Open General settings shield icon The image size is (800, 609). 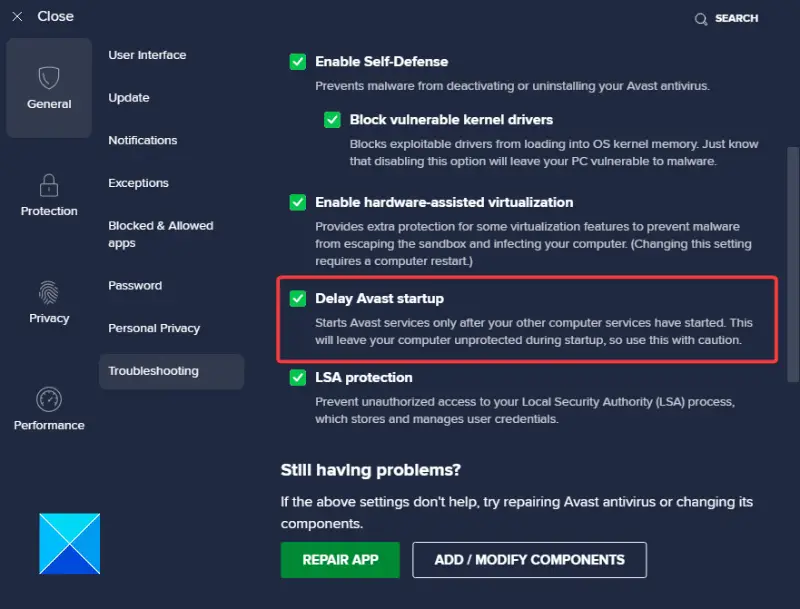[x=49, y=79]
